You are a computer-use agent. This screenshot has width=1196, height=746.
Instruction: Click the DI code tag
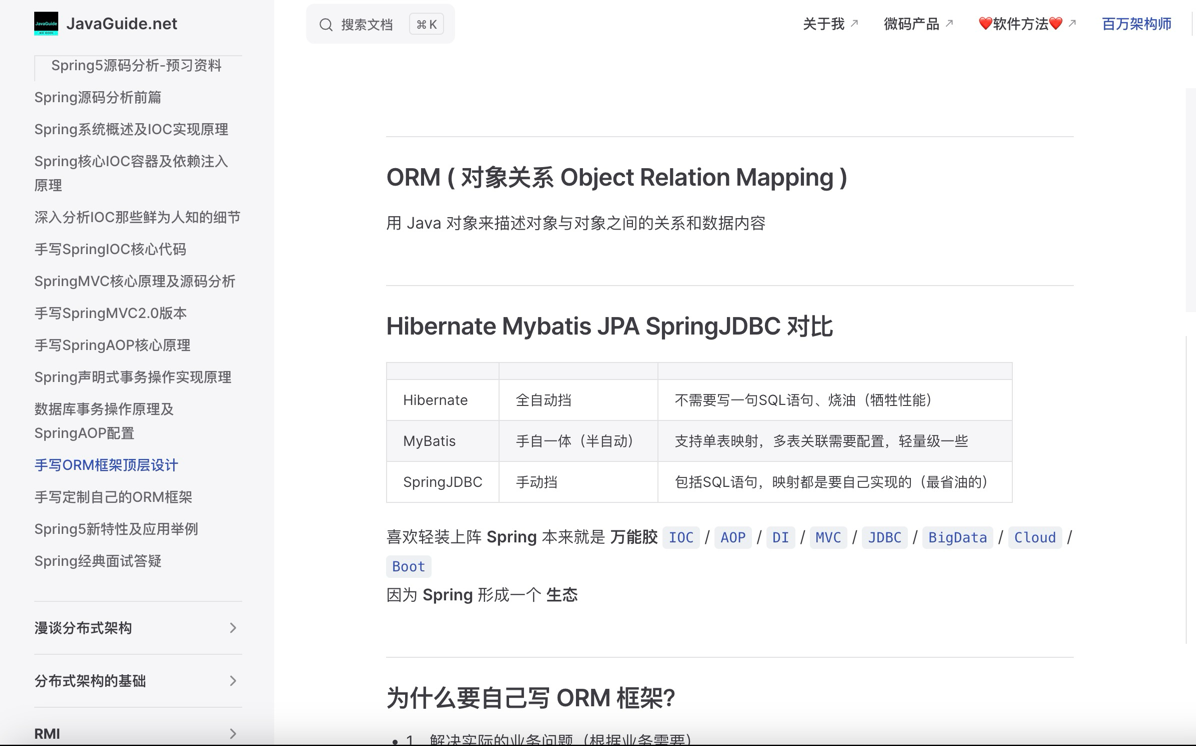pyautogui.click(x=780, y=537)
